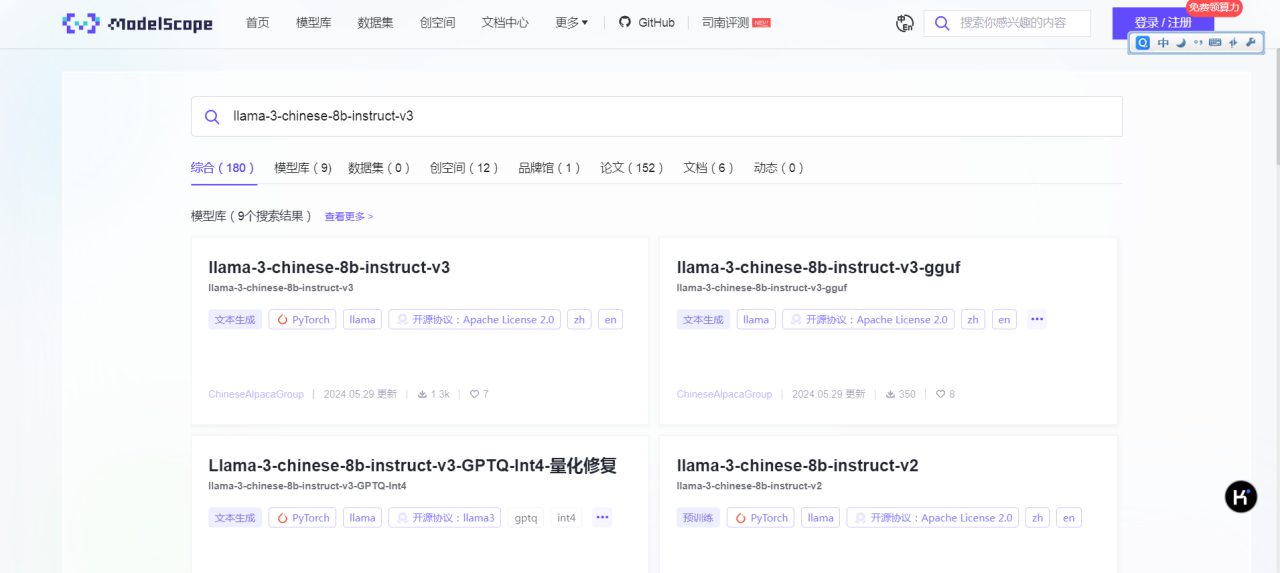Click 文本生成 tag on the gguf card

[x=704, y=320]
